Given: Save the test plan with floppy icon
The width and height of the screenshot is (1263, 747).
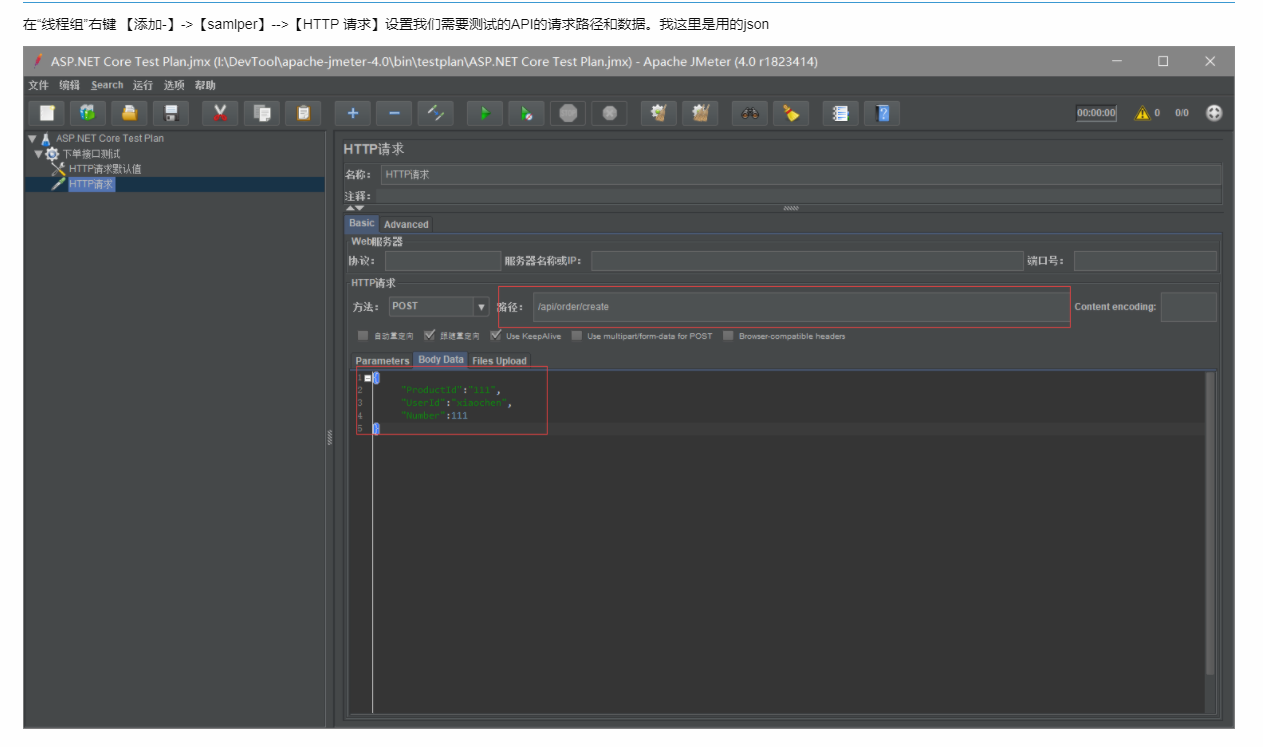Looking at the screenshot, I should tap(171, 113).
